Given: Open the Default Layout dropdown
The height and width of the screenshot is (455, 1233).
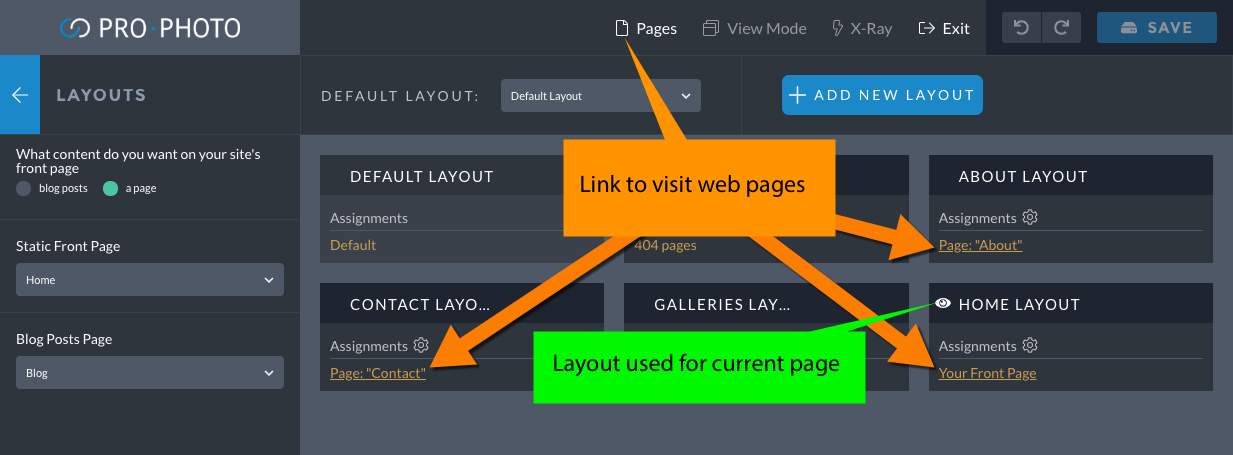Looking at the screenshot, I should click(x=601, y=96).
